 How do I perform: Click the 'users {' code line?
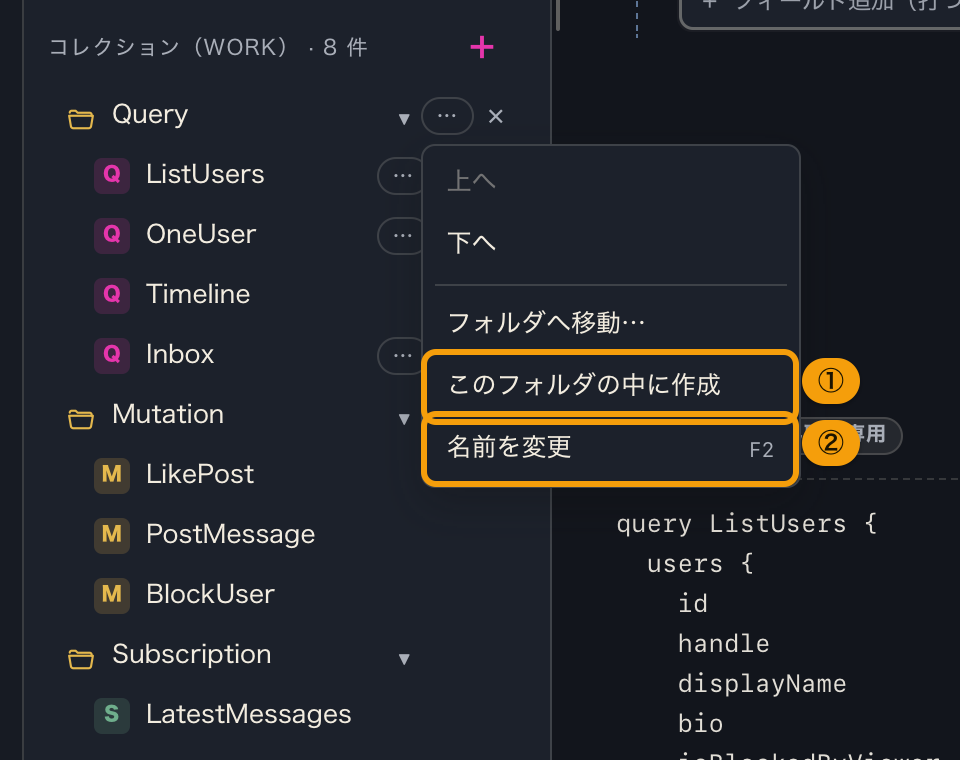(x=700, y=564)
